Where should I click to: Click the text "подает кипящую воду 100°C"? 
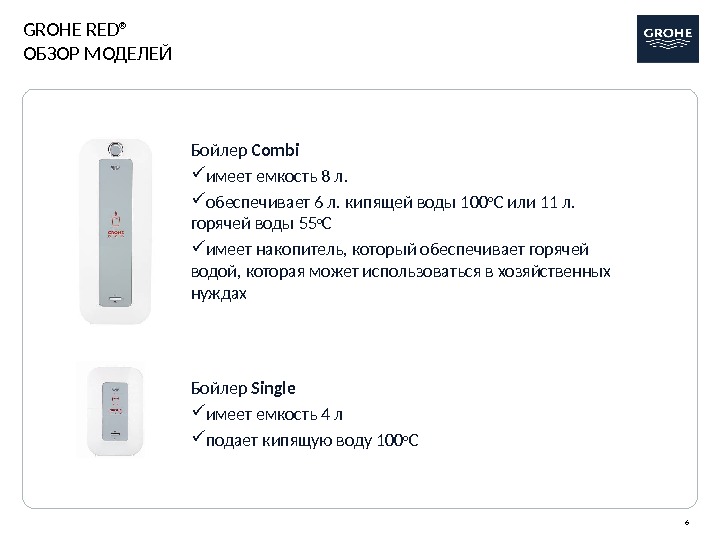click(x=312, y=441)
